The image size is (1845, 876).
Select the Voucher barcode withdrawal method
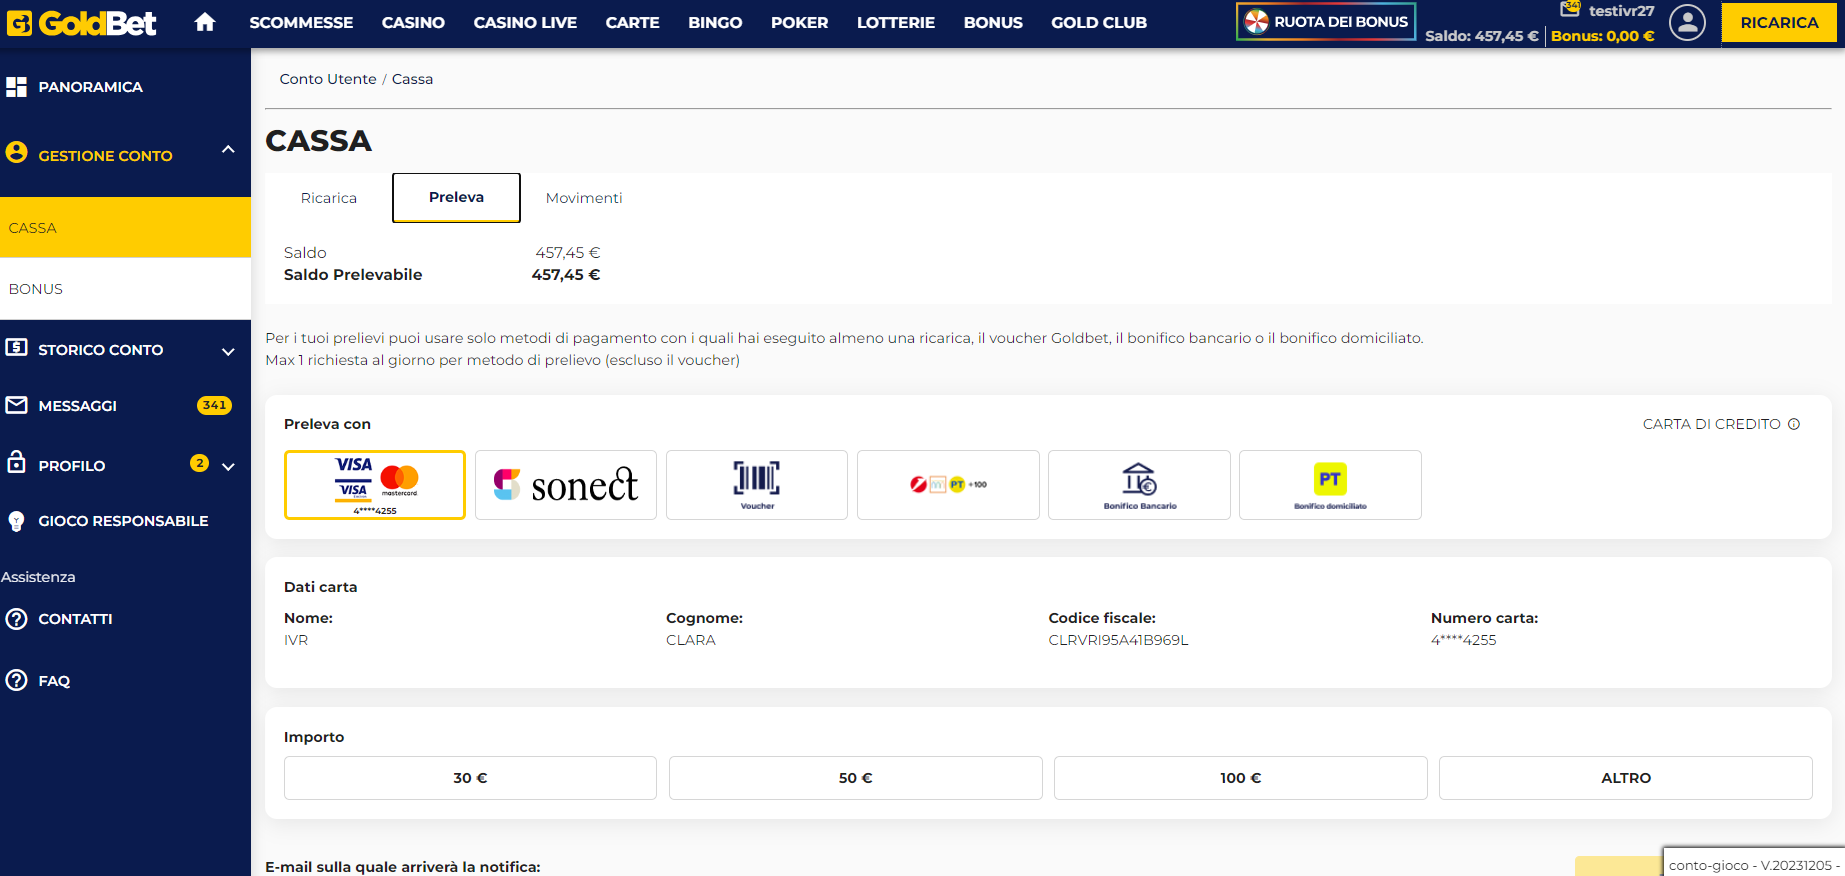click(757, 485)
